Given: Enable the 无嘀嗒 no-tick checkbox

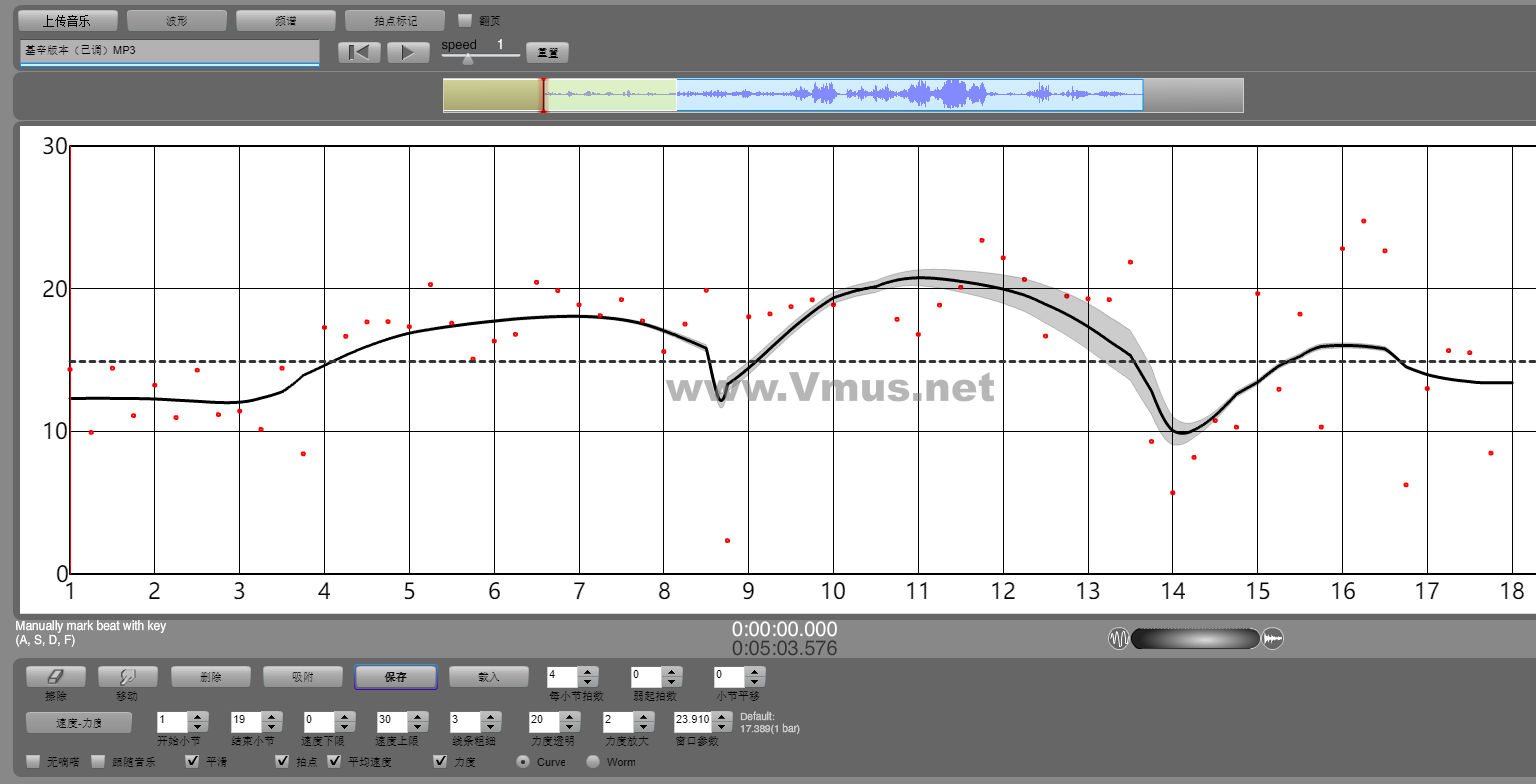Looking at the screenshot, I should (34, 761).
